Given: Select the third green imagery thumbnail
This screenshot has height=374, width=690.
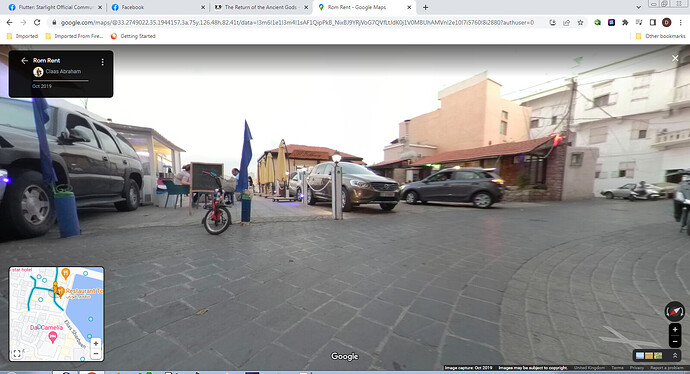Looking at the screenshot, I should pyautogui.click(x=658, y=356).
